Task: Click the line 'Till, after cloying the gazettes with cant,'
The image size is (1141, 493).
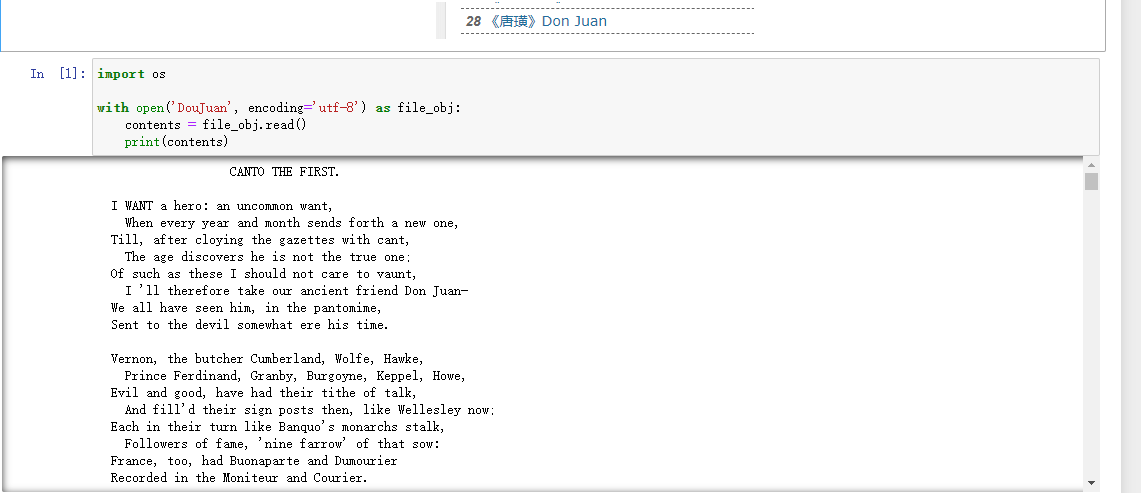Action: pos(261,240)
